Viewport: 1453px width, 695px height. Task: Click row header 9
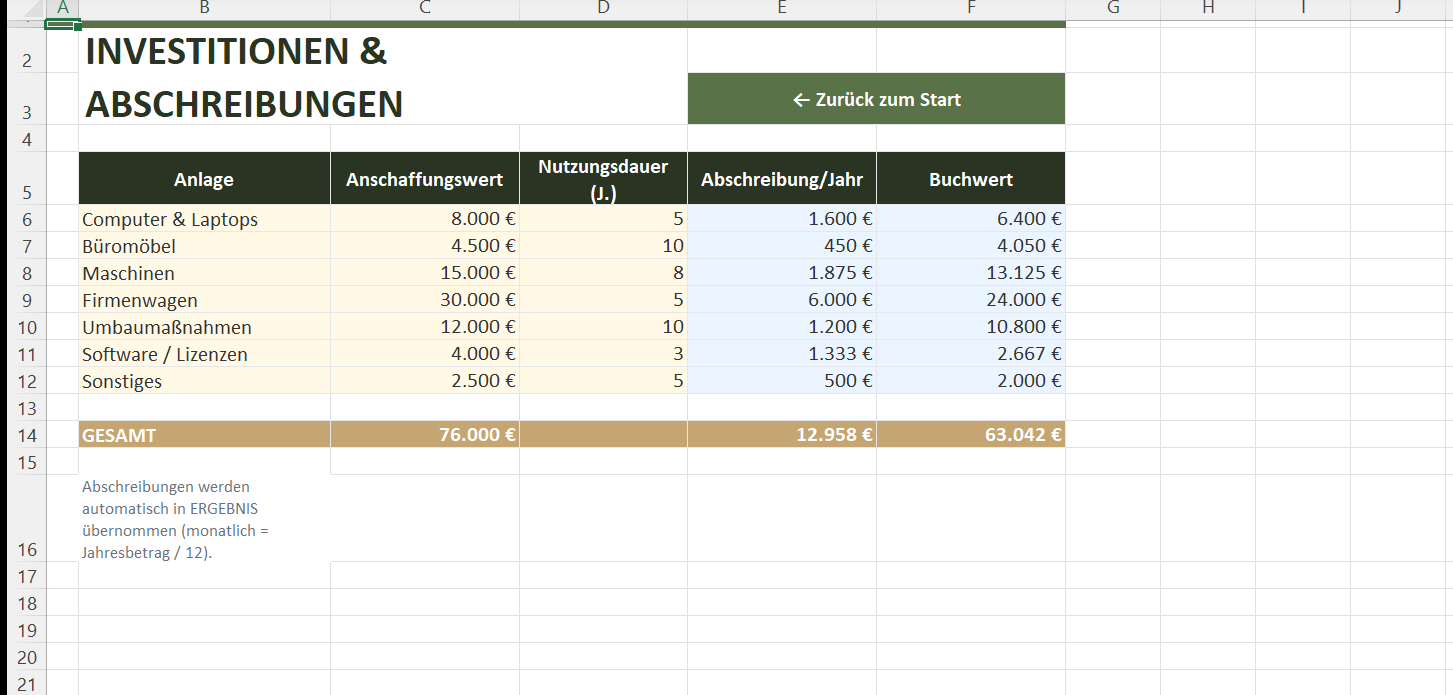pyautogui.click(x=27, y=300)
